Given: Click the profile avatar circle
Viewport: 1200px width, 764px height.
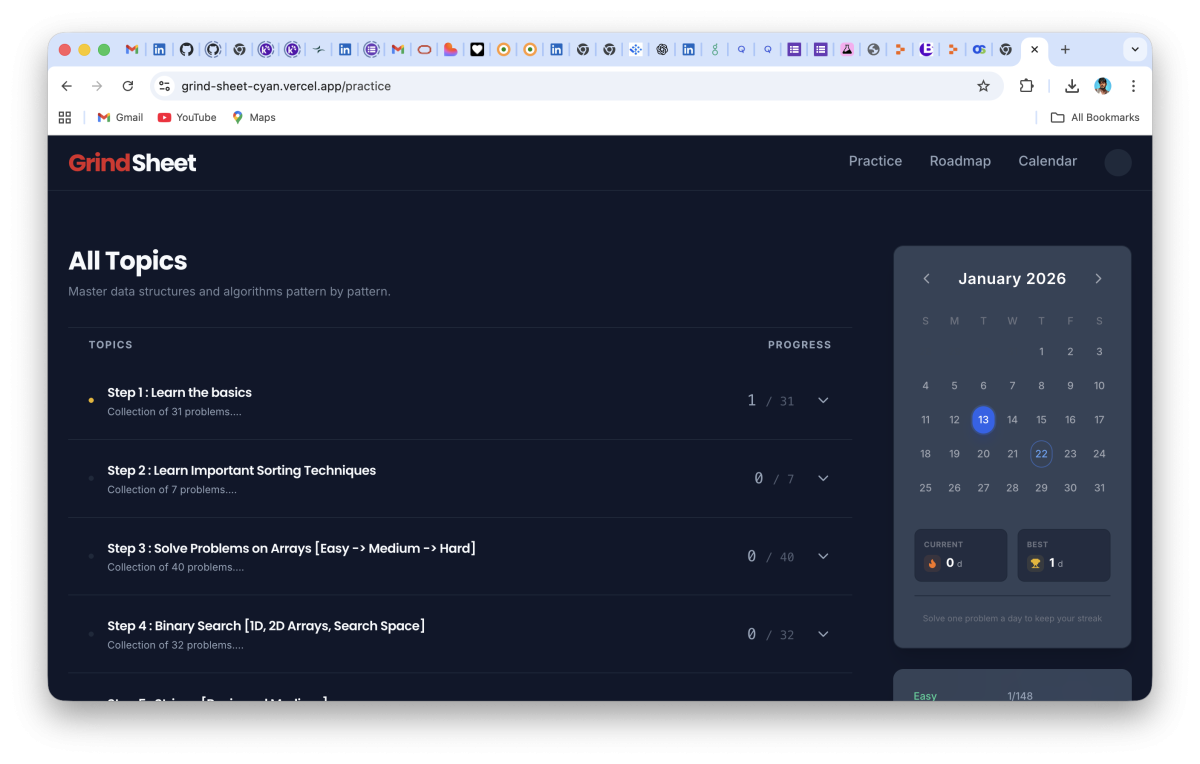Looking at the screenshot, I should click(1117, 162).
